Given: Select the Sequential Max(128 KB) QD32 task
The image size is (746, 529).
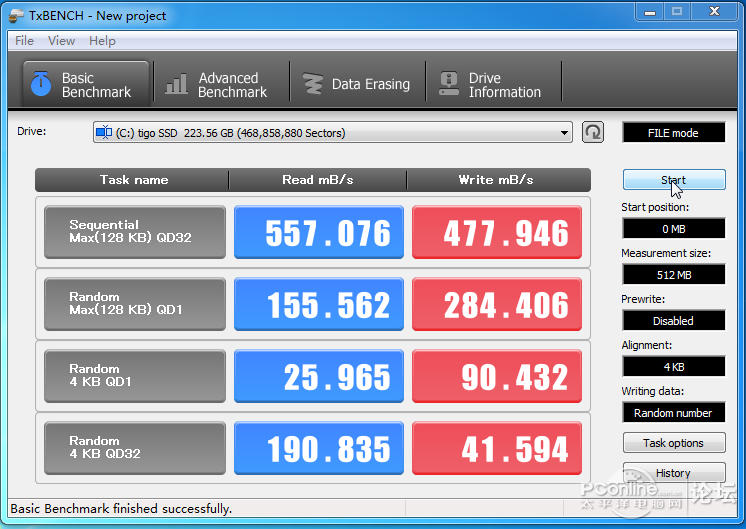Looking at the screenshot, I should click(x=135, y=232).
